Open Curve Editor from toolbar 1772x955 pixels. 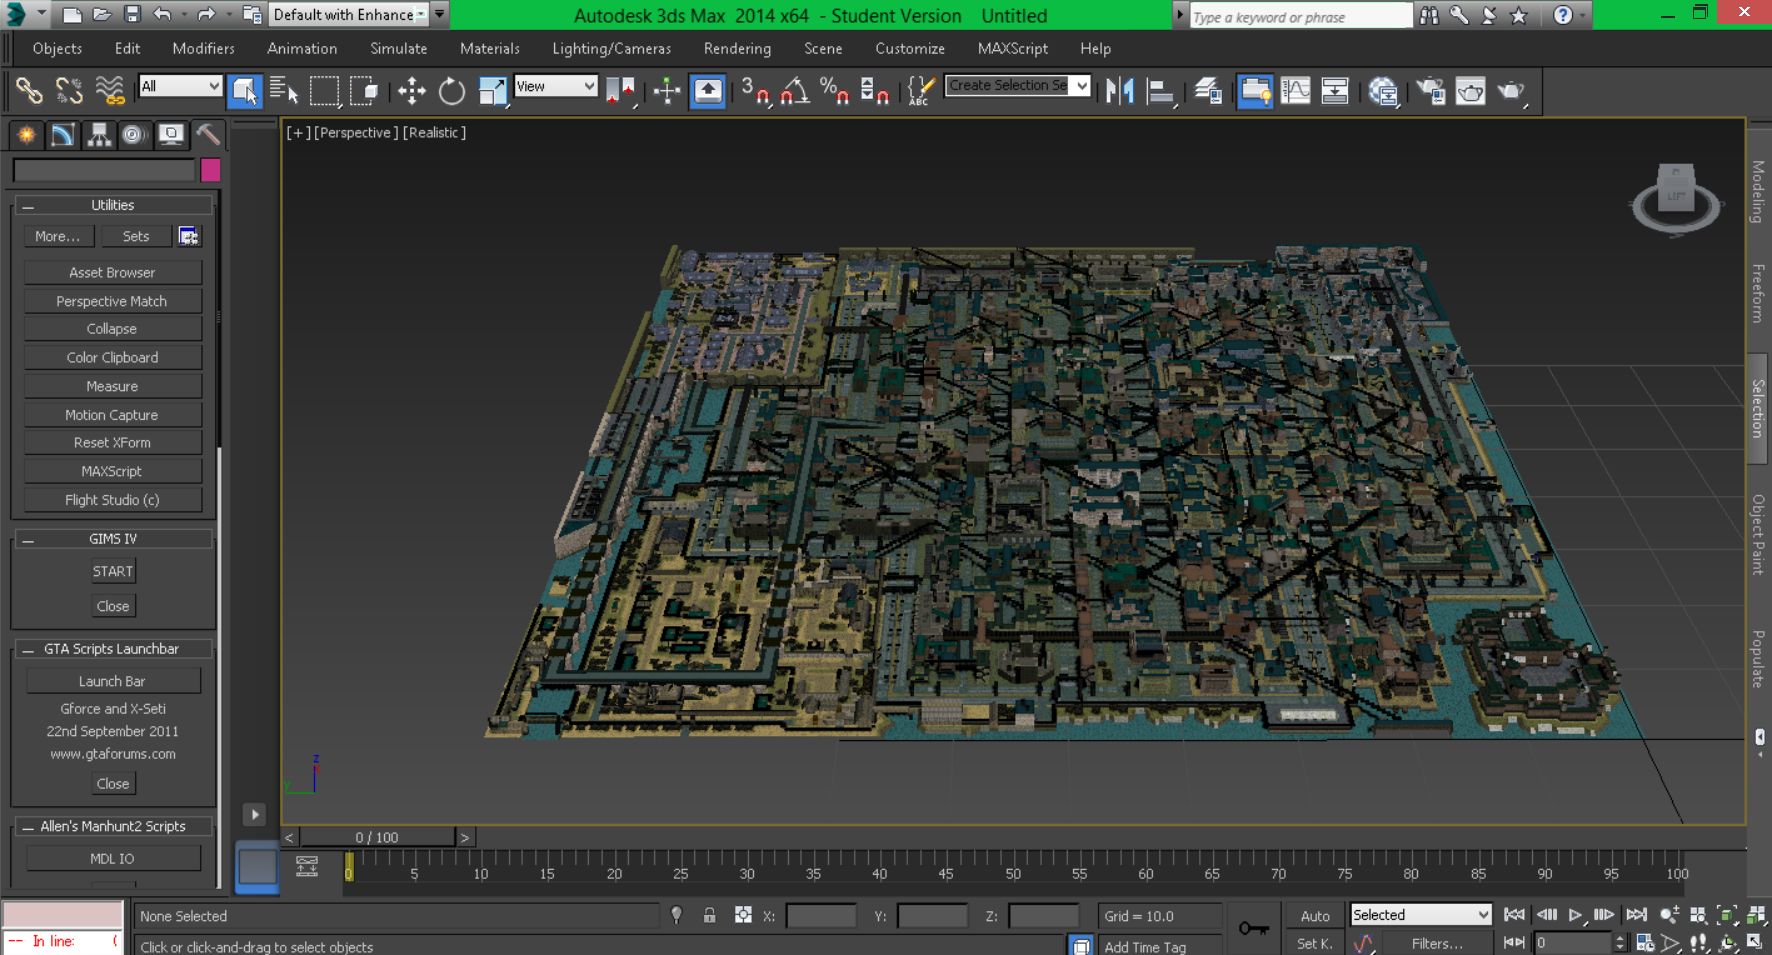1295,91
